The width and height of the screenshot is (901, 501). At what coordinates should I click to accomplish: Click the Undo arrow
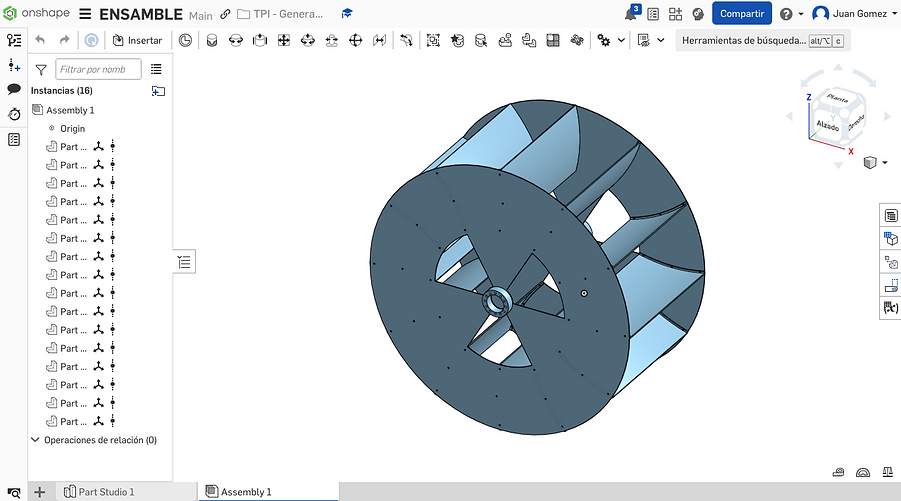tap(40, 40)
